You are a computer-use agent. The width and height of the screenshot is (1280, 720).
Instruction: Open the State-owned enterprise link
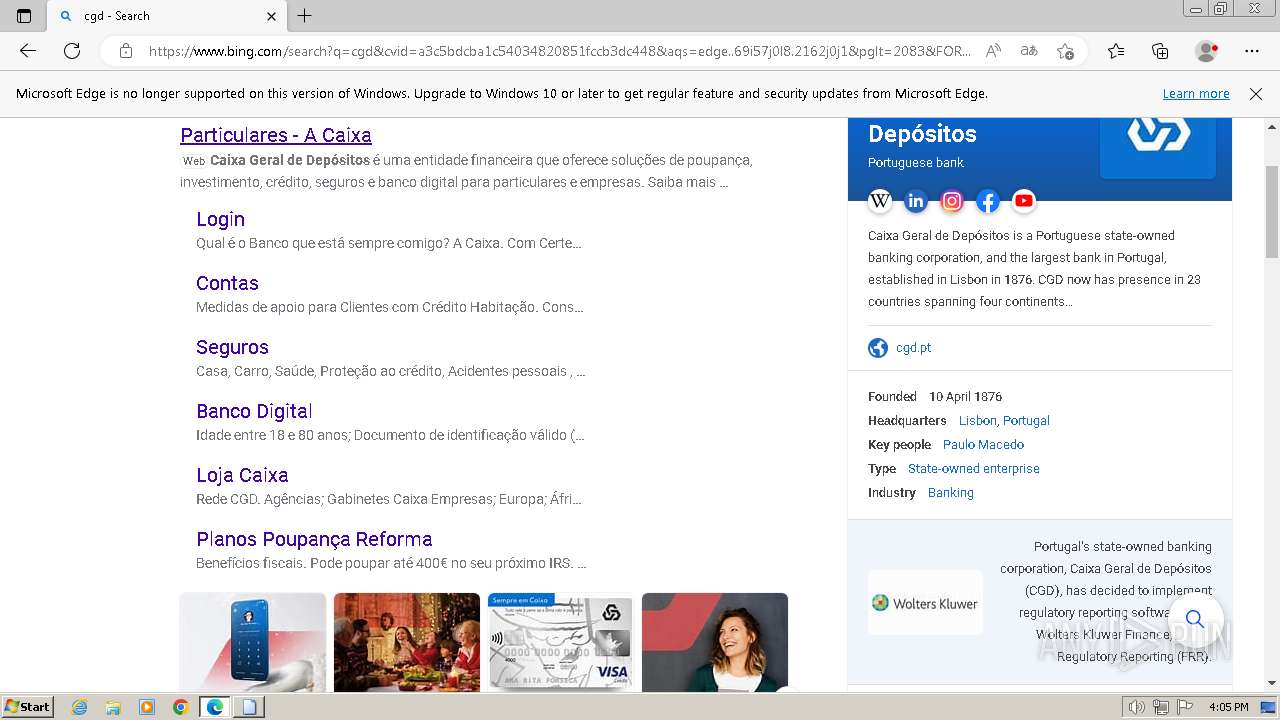[974, 469]
